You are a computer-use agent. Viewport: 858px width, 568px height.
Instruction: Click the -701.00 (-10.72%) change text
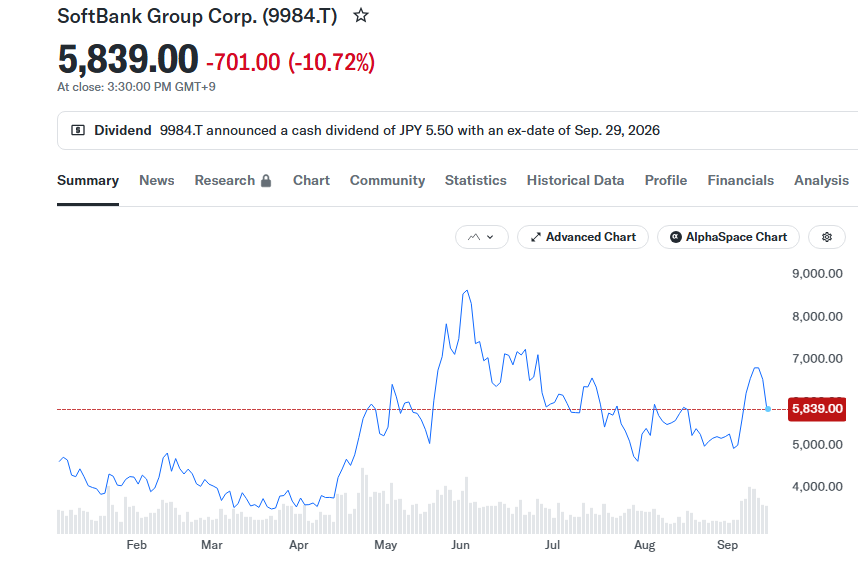(x=291, y=62)
